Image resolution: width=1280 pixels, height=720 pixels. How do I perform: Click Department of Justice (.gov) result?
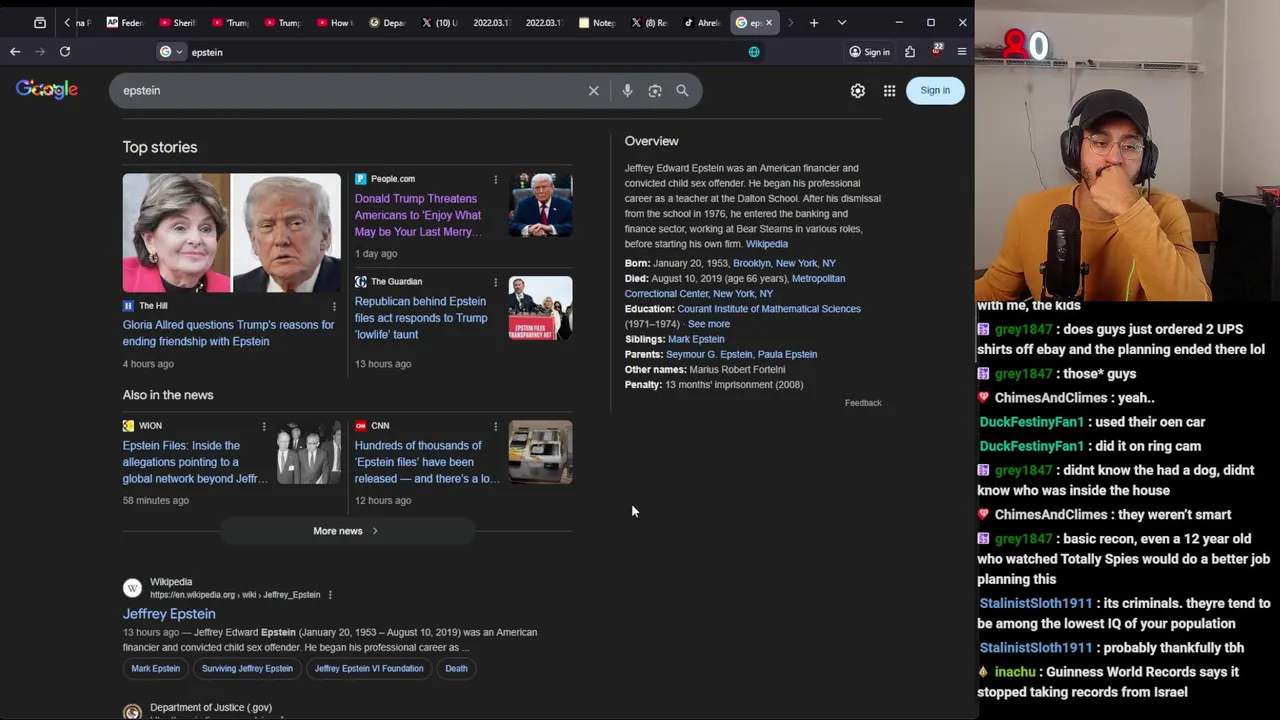[x=211, y=708]
